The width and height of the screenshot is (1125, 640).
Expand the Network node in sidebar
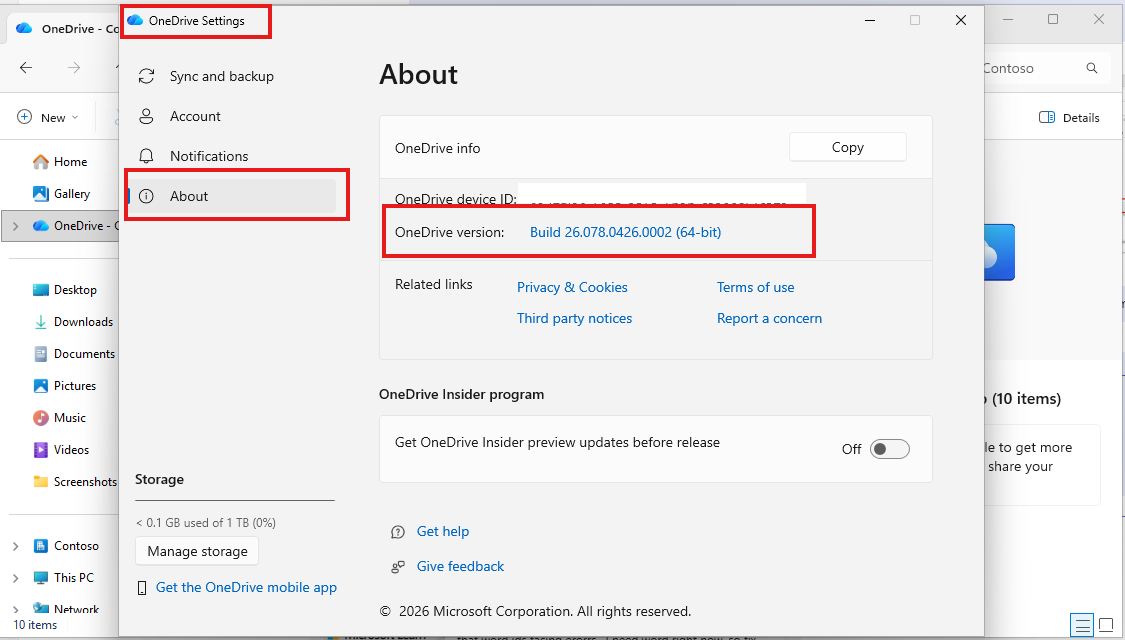coord(15,609)
